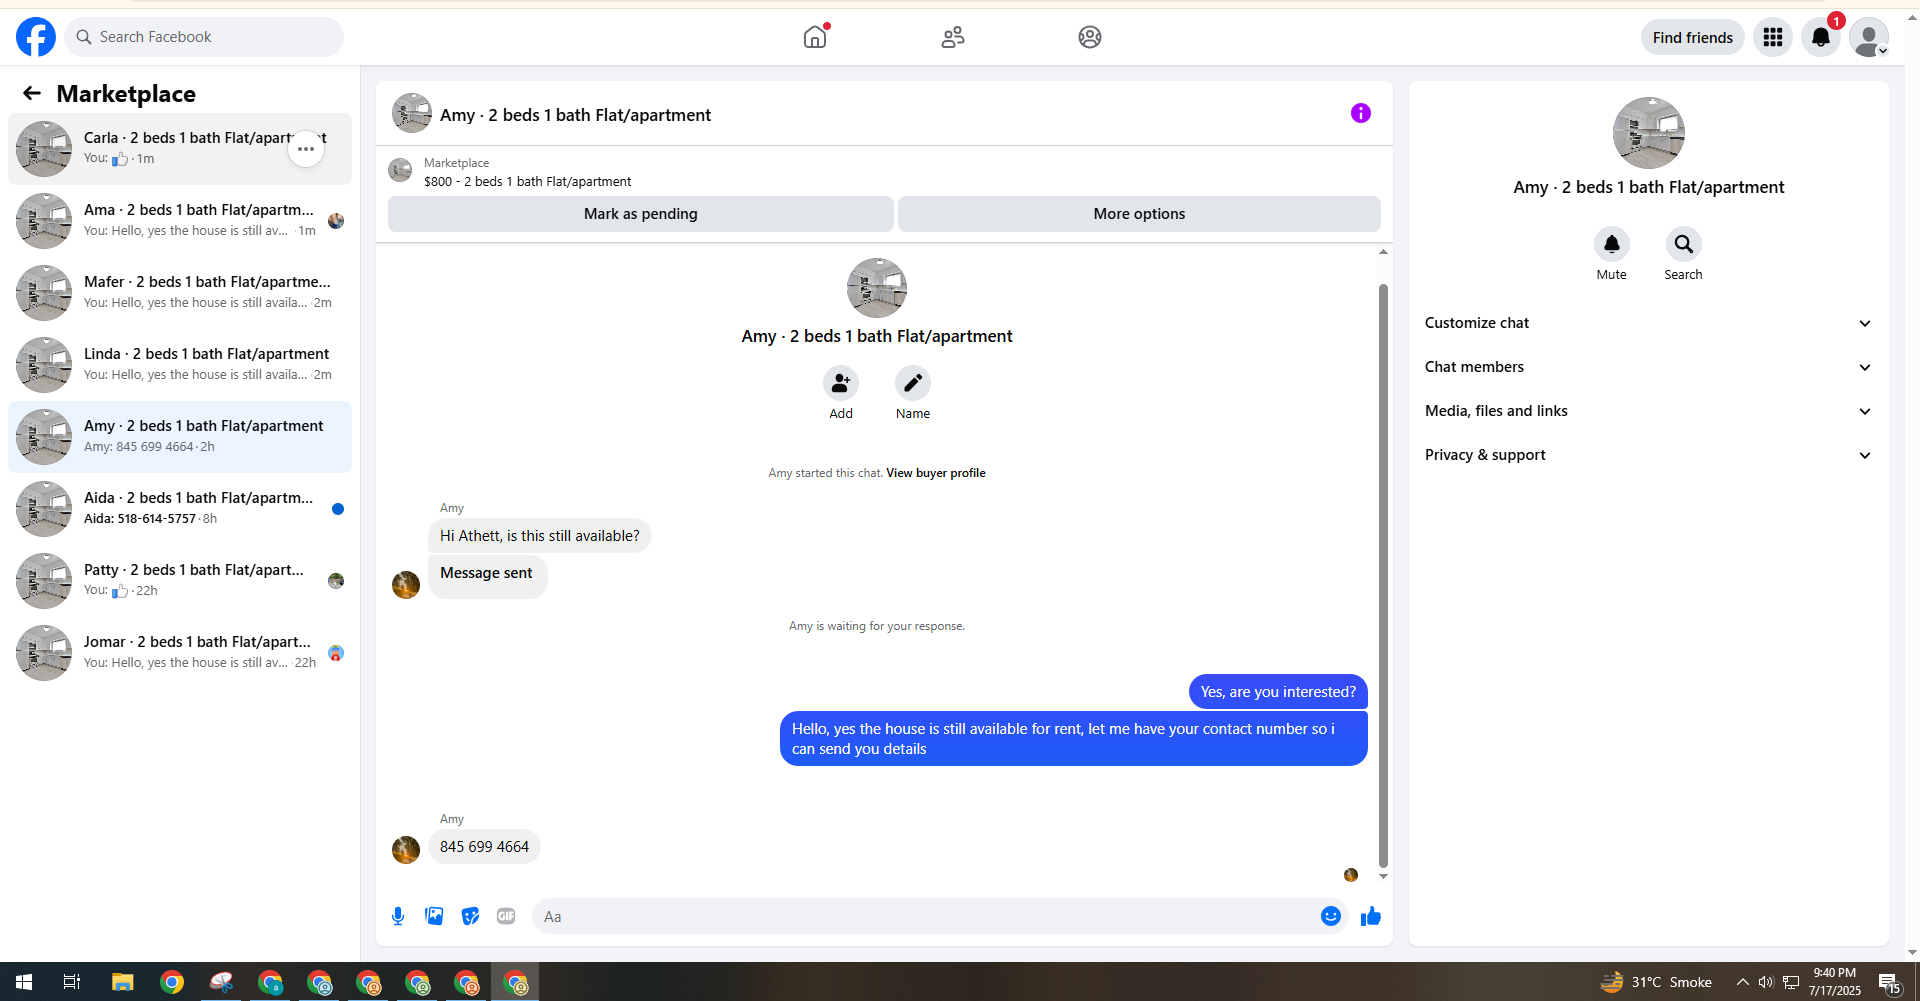1920x1001 pixels.
Task: Open the Patty conversation
Action: click(x=180, y=581)
